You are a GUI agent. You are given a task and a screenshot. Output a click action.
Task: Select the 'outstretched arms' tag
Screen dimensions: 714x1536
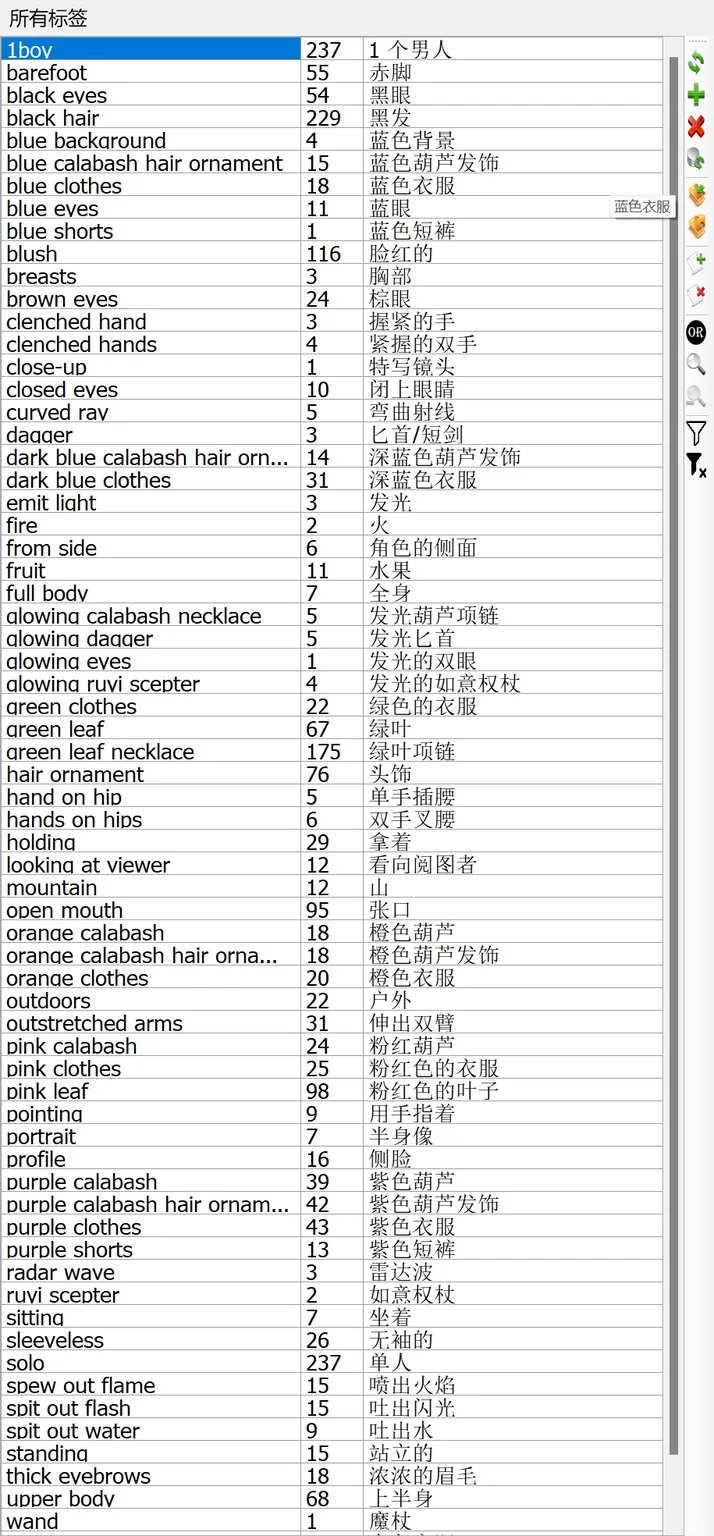[x=95, y=1023]
